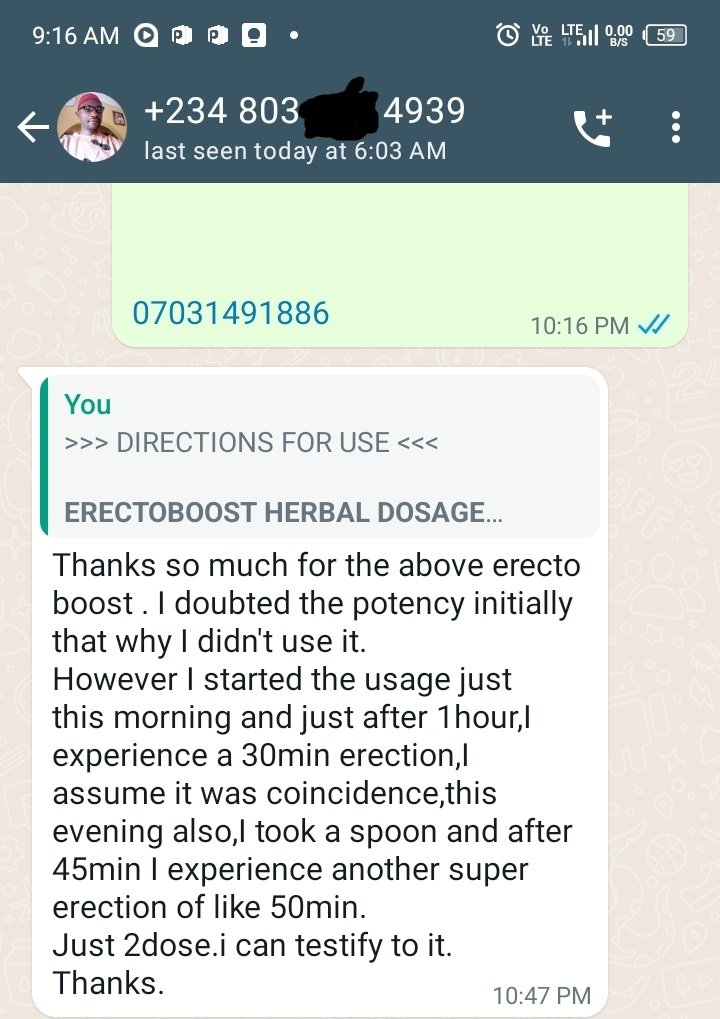Tap the double check marks on sent message
Screen dimensions: 720x1019
point(653,324)
